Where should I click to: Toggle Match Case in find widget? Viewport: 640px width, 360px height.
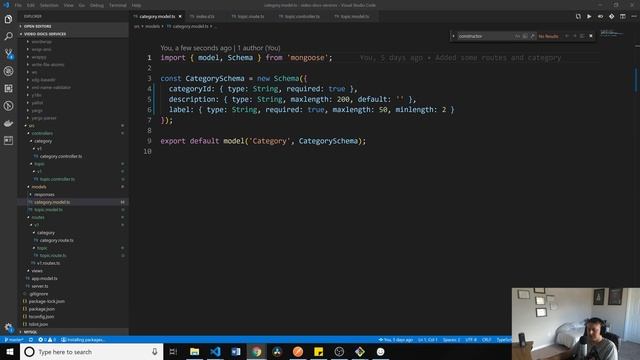click(x=518, y=36)
